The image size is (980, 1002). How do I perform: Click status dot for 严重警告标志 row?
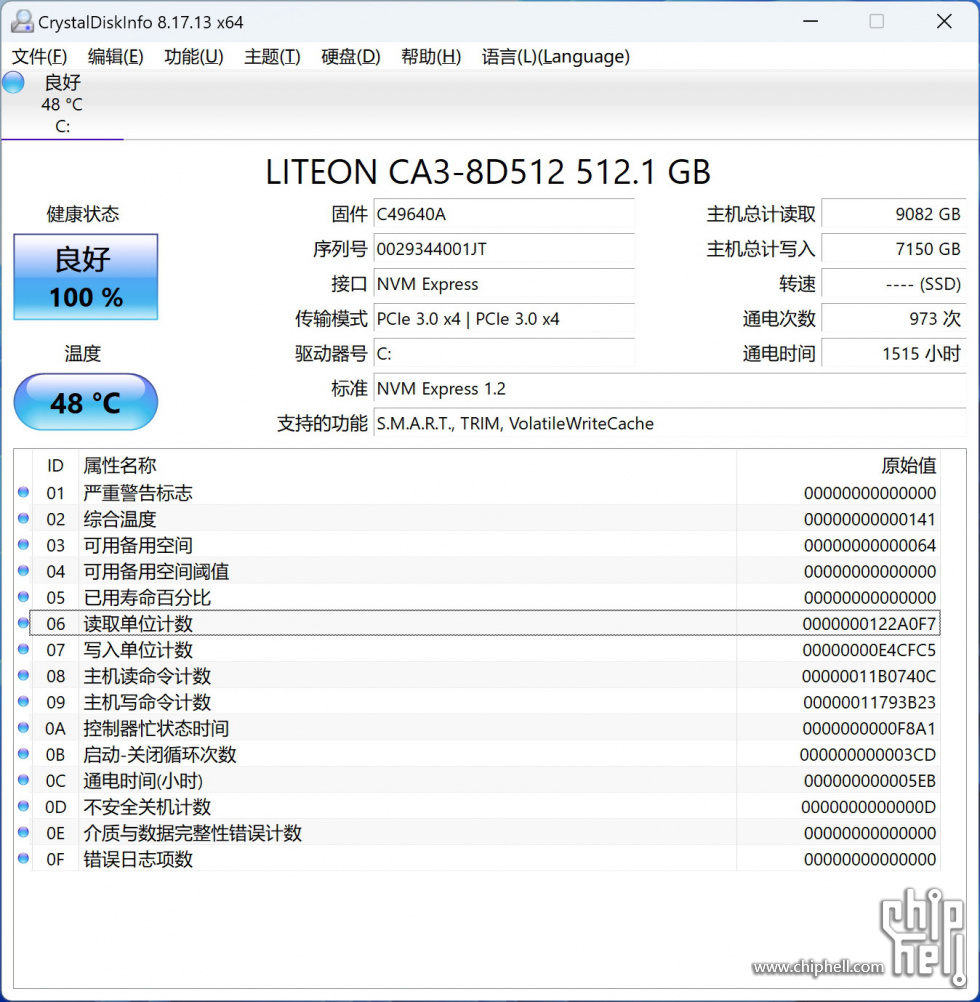24,492
